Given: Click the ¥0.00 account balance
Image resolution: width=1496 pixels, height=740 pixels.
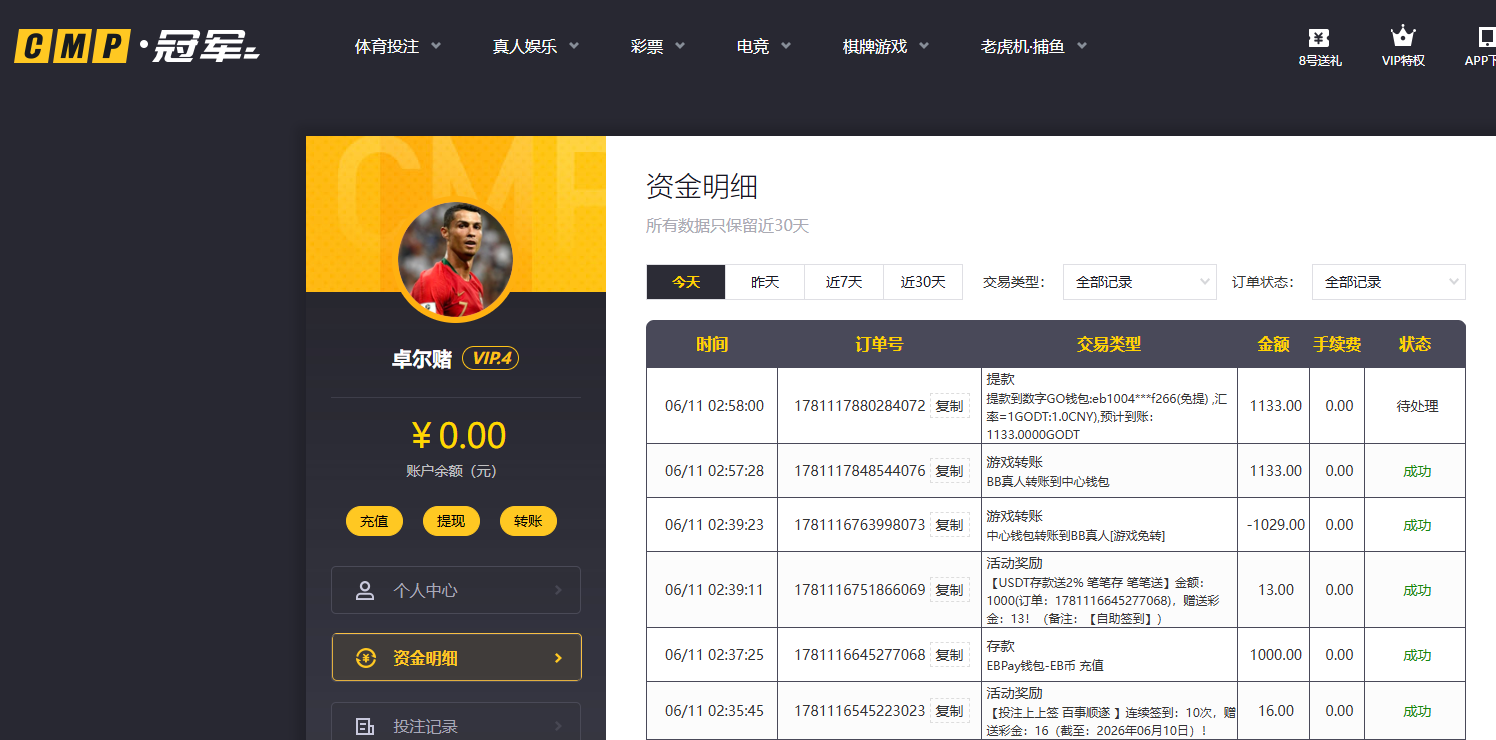Looking at the screenshot, I should coord(458,436).
